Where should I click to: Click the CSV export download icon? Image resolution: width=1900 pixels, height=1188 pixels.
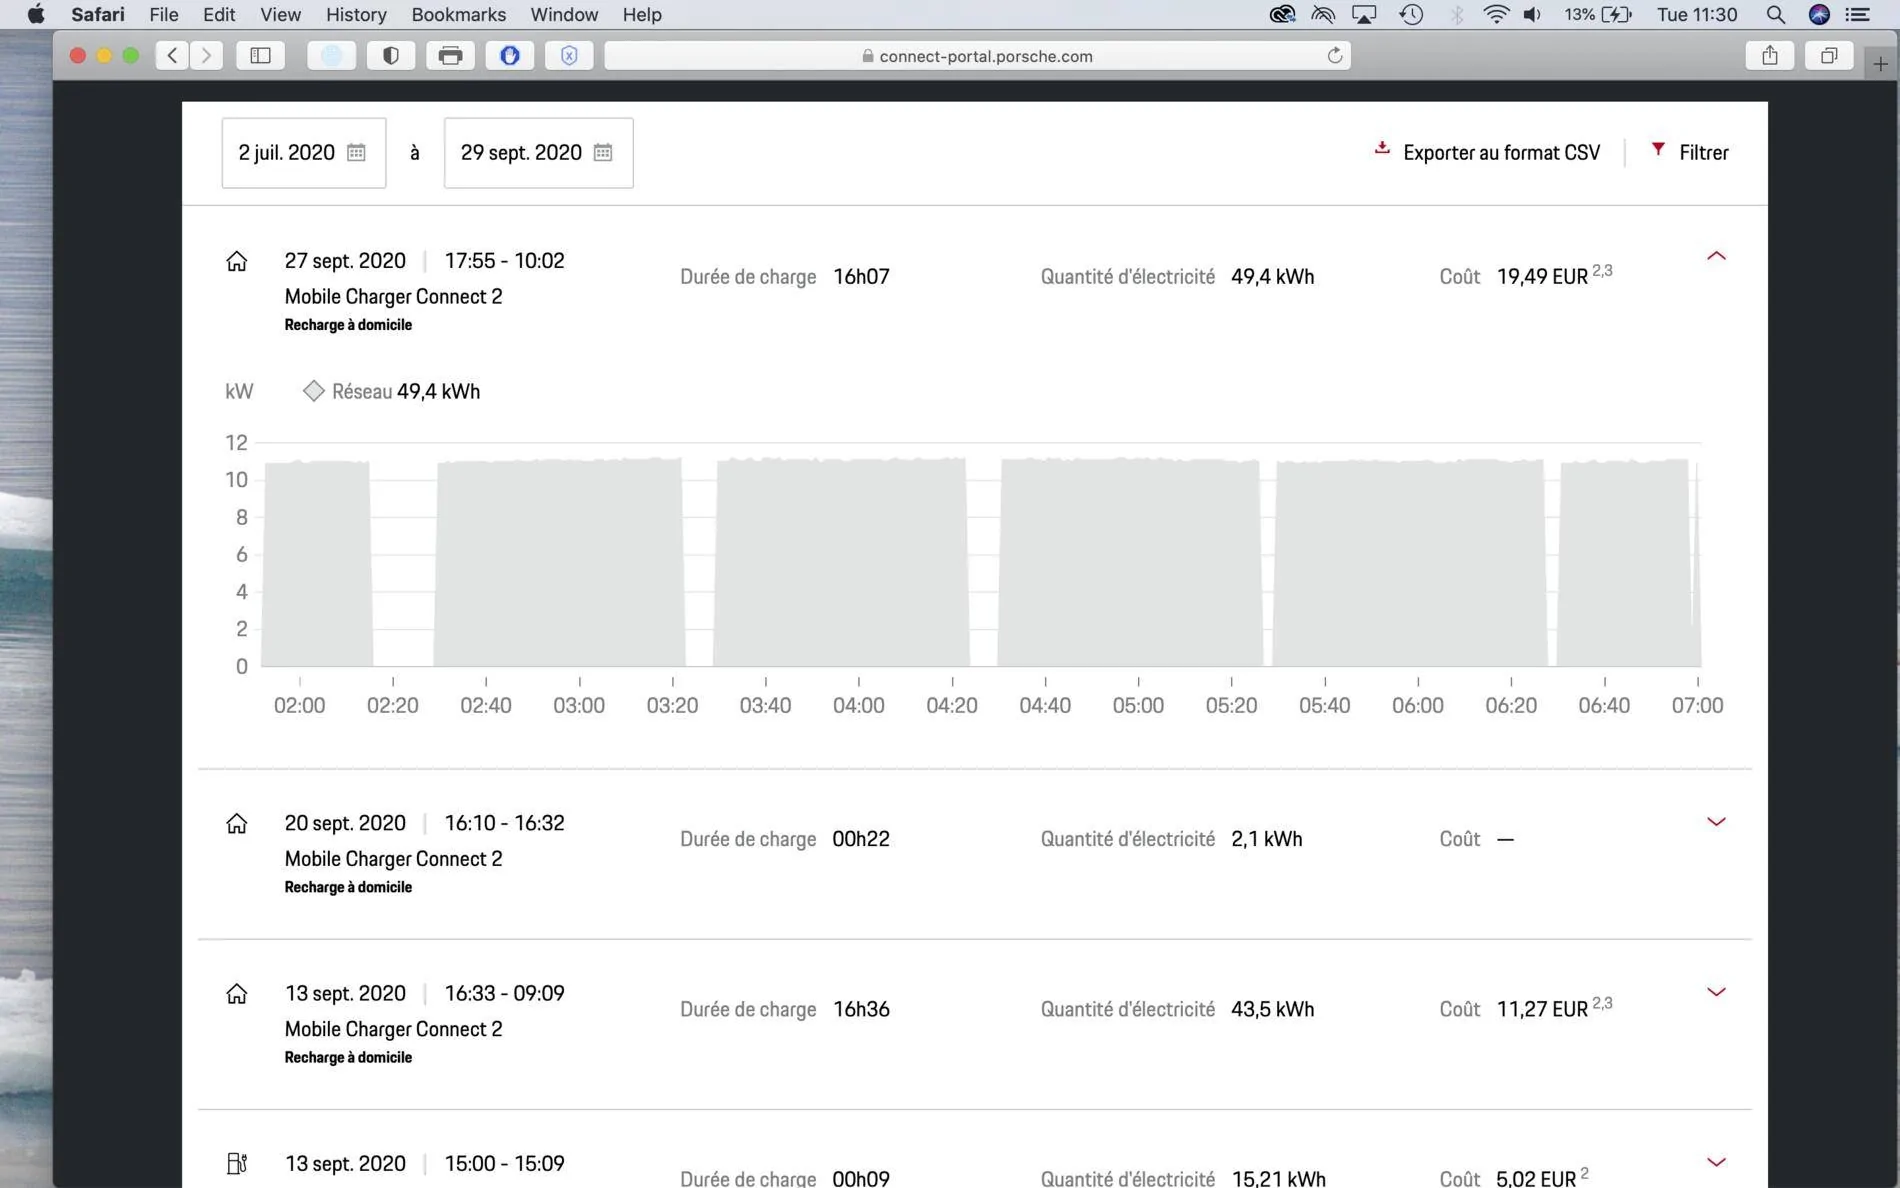click(1382, 149)
